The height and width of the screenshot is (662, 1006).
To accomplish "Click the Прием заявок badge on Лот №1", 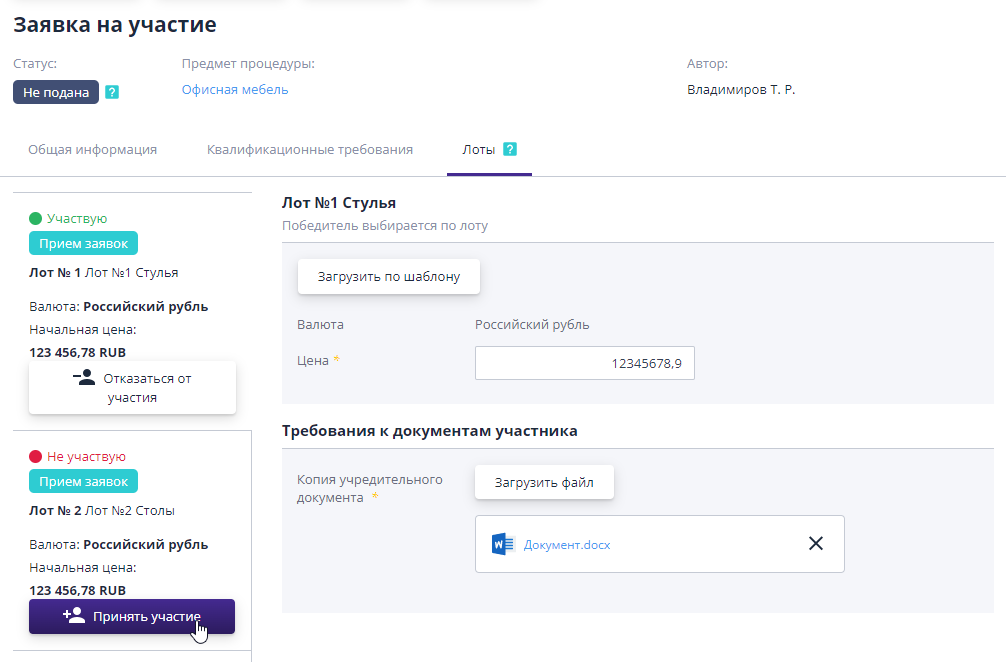I will (x=83, y=243).
